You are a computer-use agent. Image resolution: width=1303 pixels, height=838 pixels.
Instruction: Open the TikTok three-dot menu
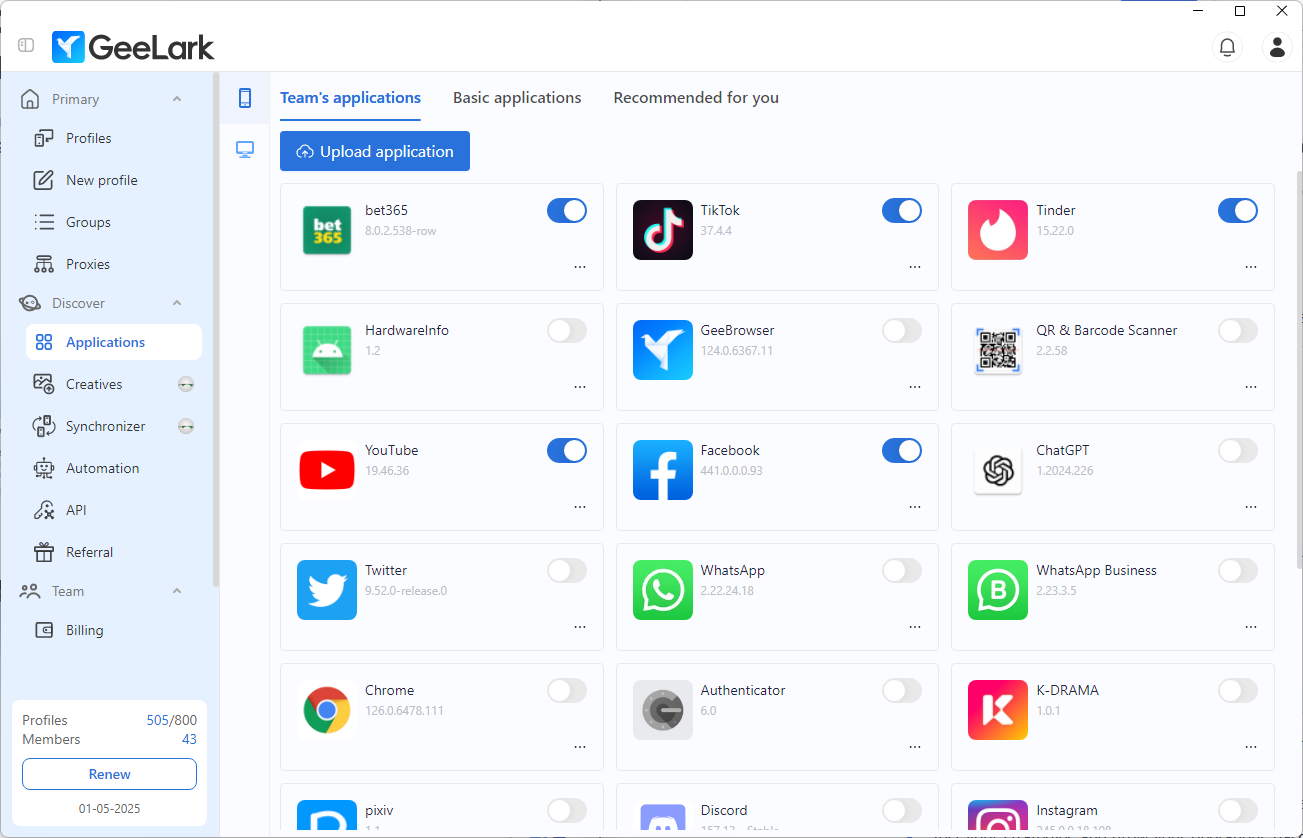pos(915,267)
